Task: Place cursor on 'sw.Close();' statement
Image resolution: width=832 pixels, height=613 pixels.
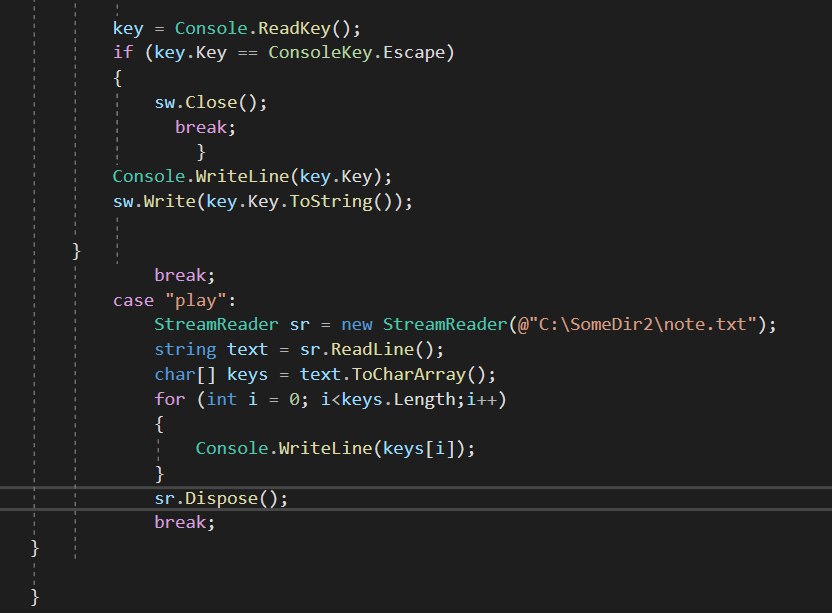Action: 211,102
